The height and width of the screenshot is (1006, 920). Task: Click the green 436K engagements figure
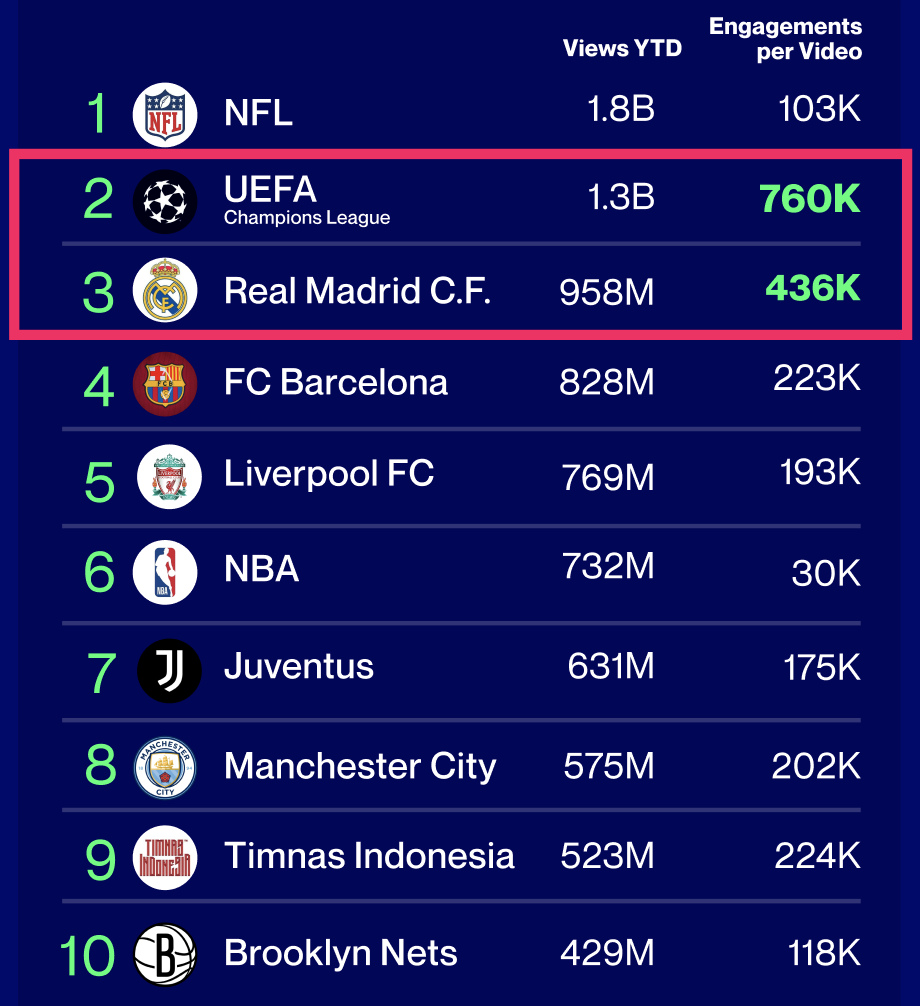812,289
